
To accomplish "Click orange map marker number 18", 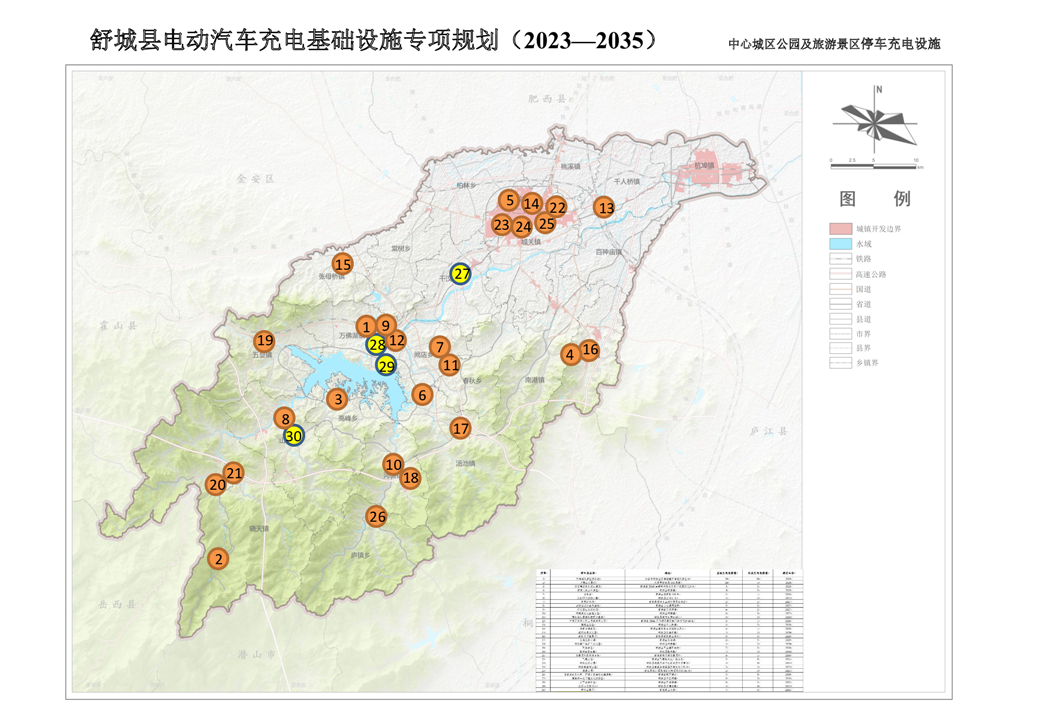I will pyautogui.click(x=410, y=478).
